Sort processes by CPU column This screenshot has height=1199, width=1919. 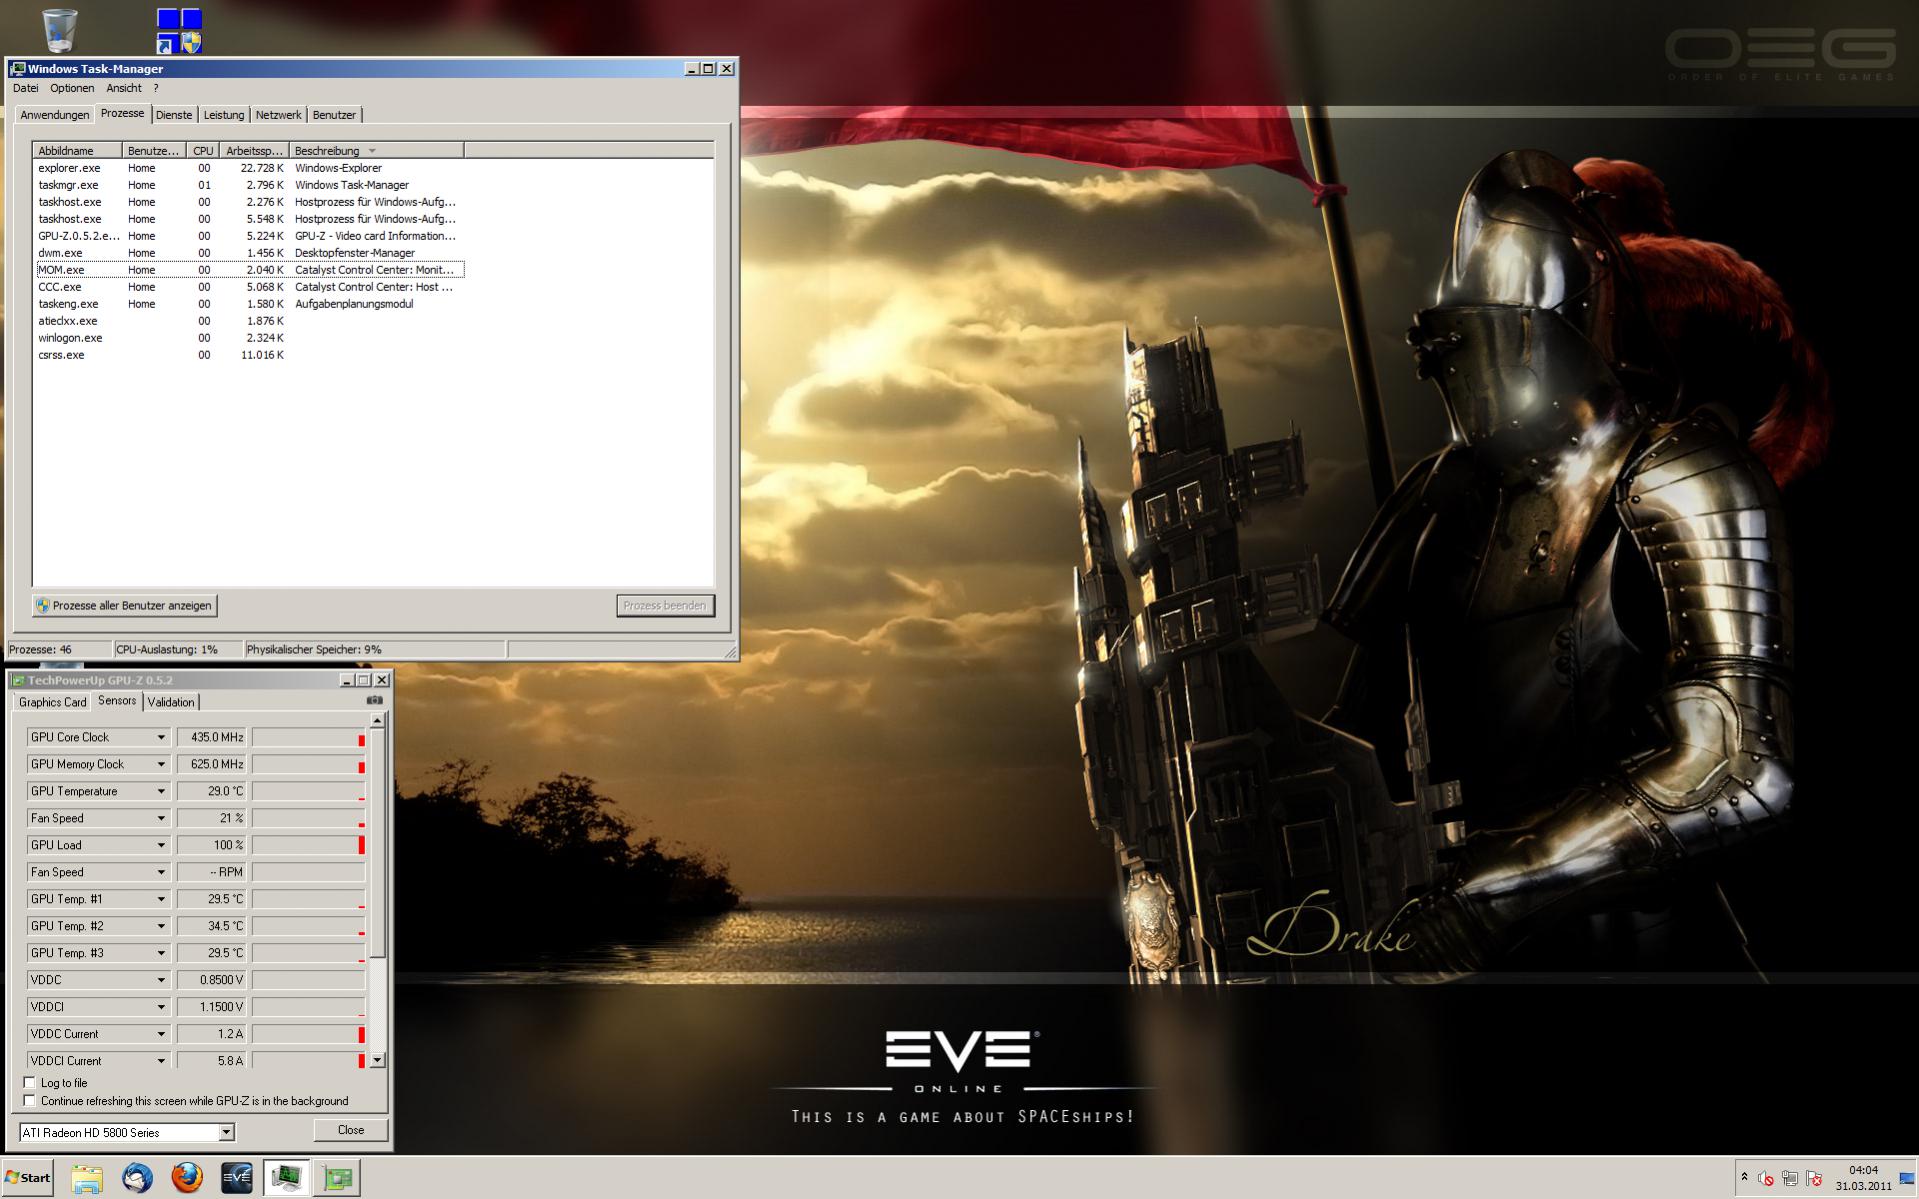click(x=203, y=151)
